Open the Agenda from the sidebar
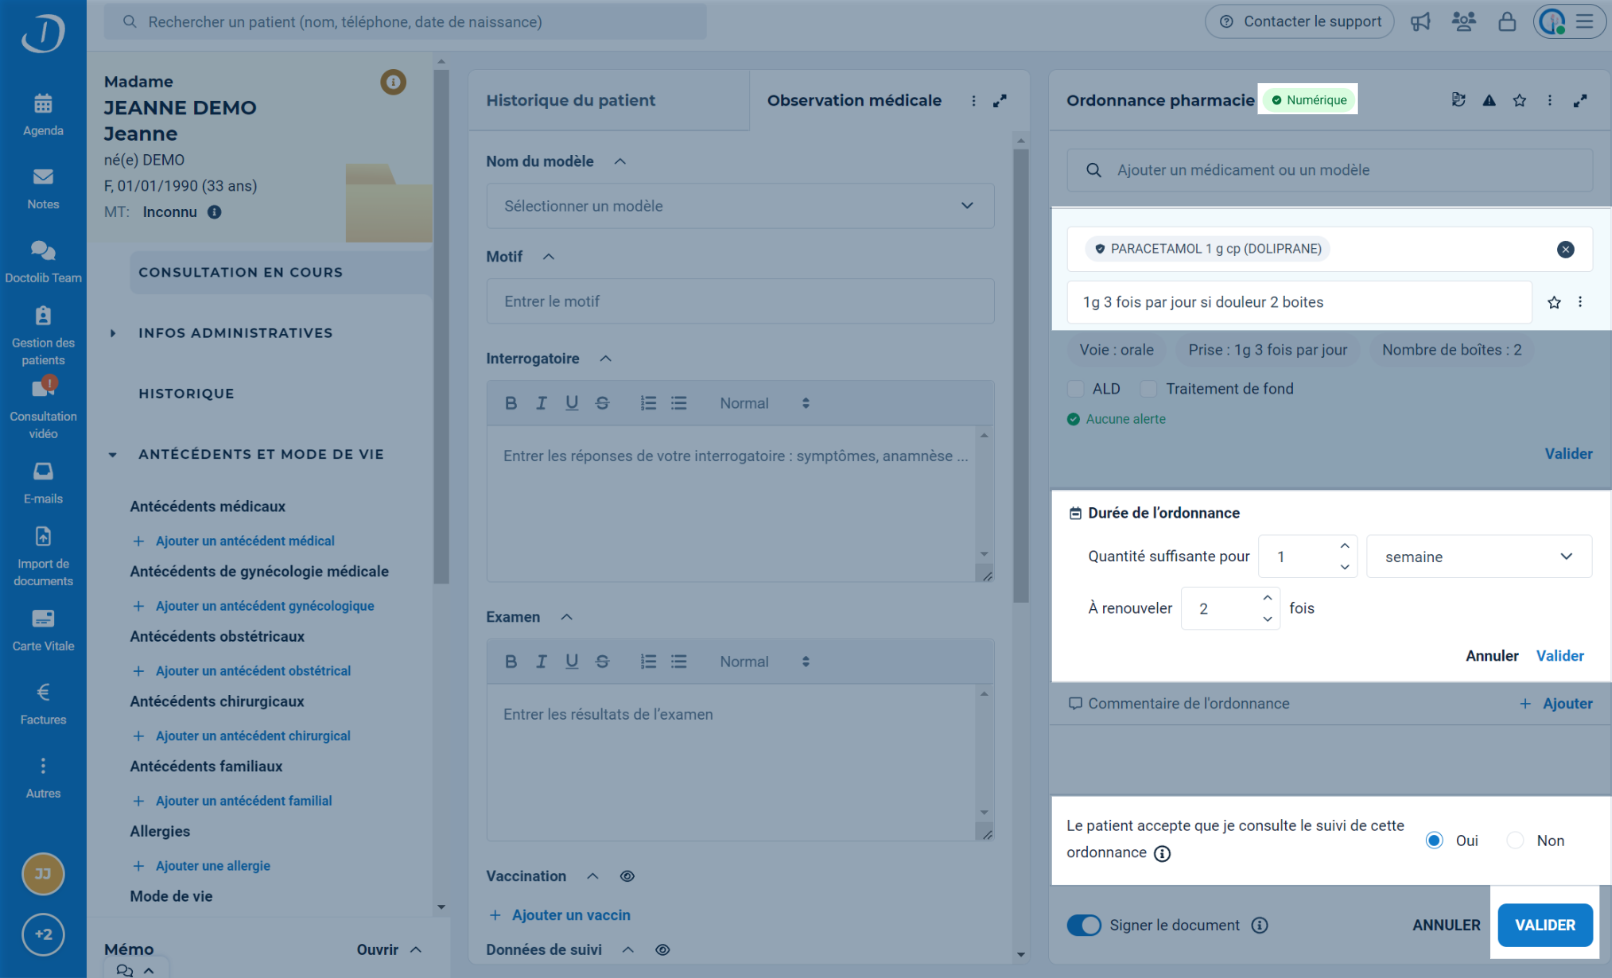This screenshot has width=1612, height=978. (43, 114)
